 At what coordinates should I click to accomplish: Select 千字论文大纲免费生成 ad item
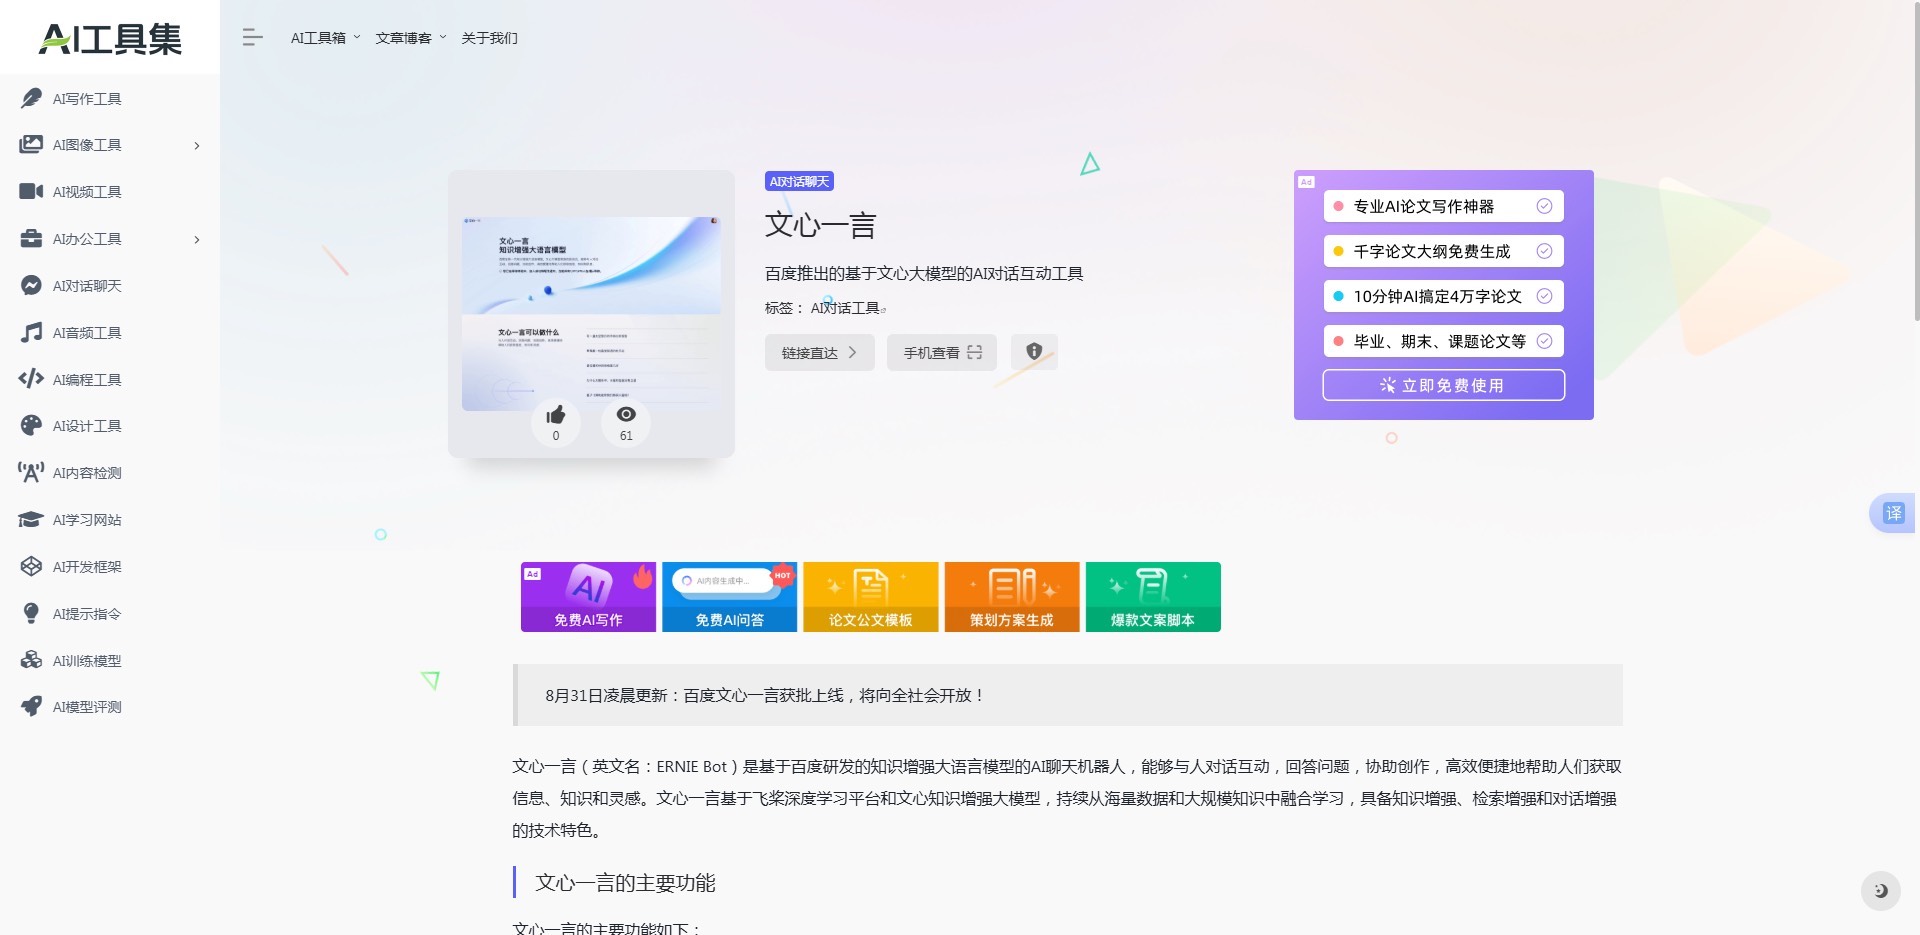(1443, 251)
